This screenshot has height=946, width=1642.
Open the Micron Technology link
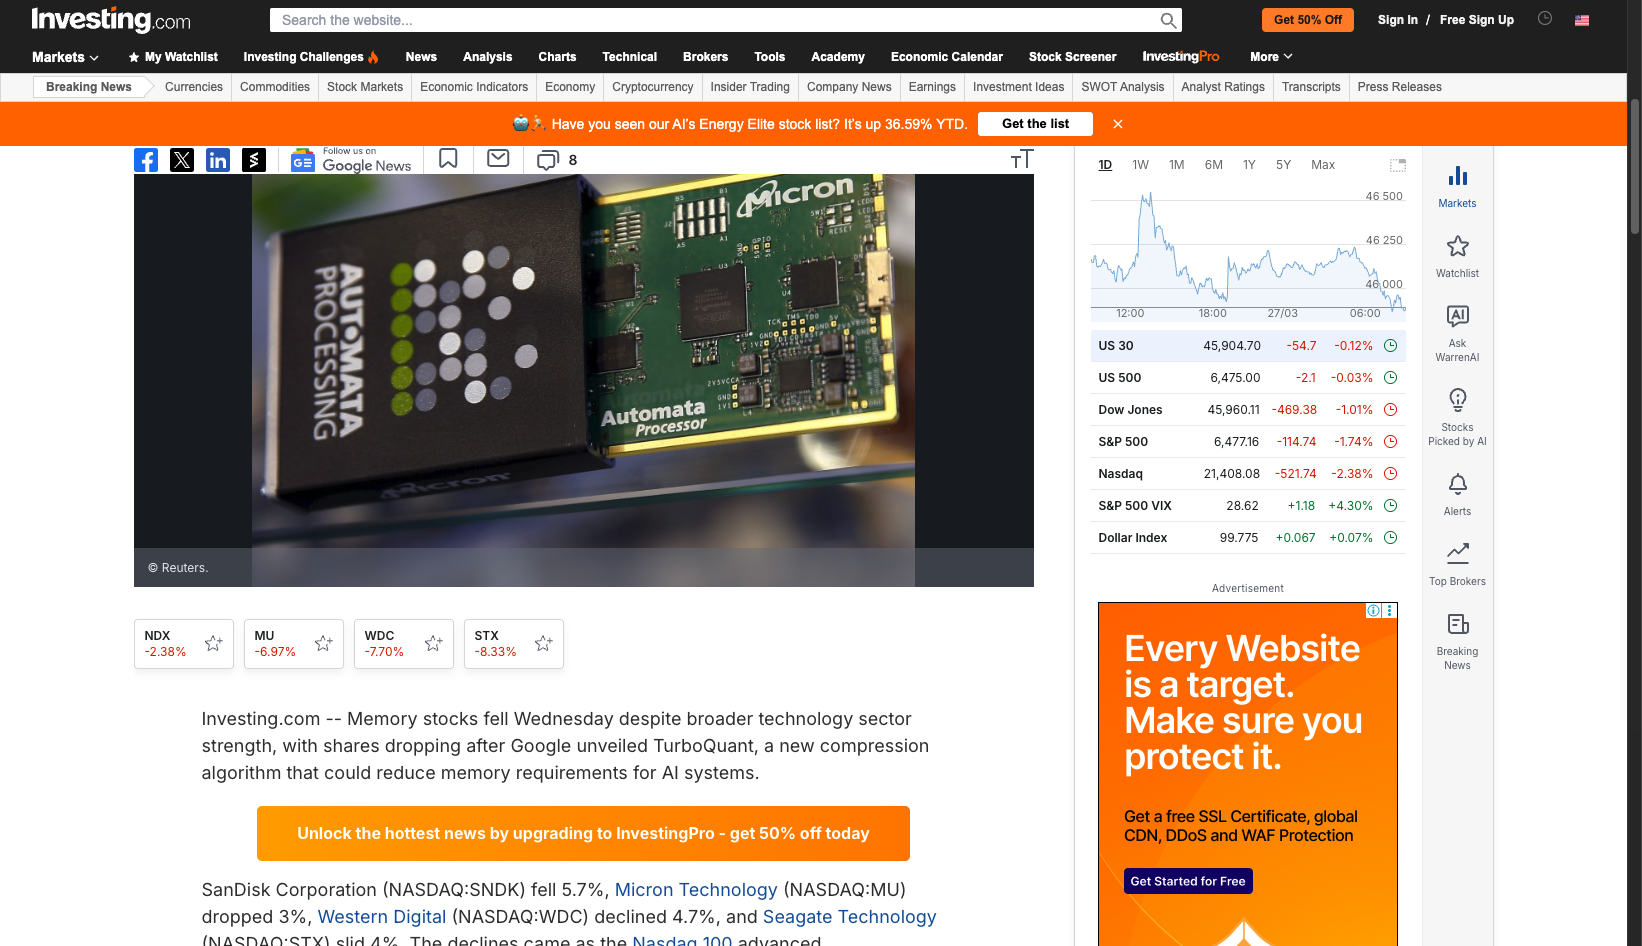(x=695, y=890)
